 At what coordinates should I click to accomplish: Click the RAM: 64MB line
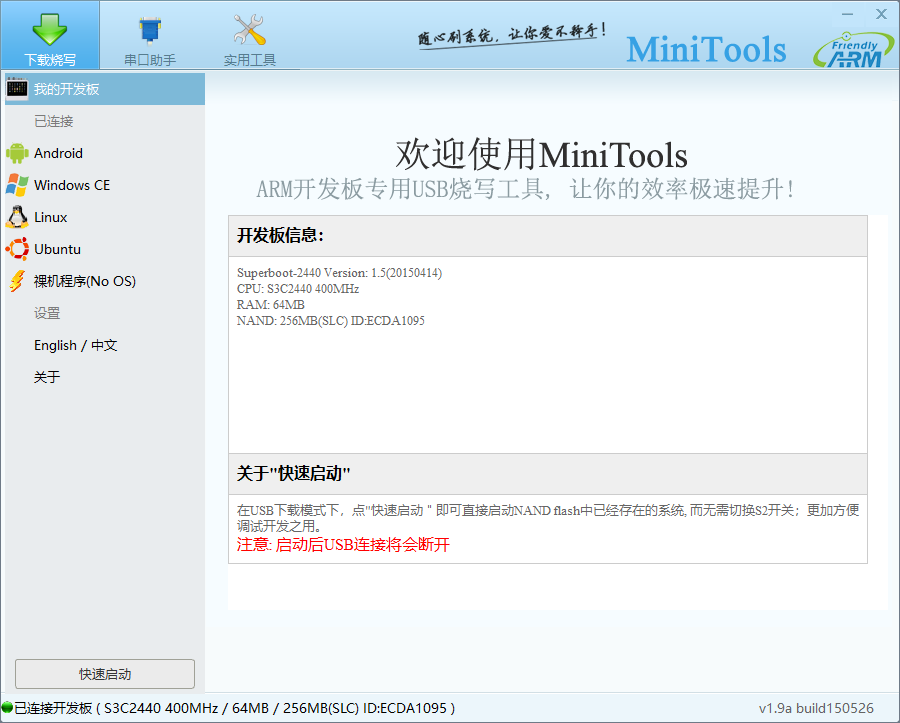[270, 305]
